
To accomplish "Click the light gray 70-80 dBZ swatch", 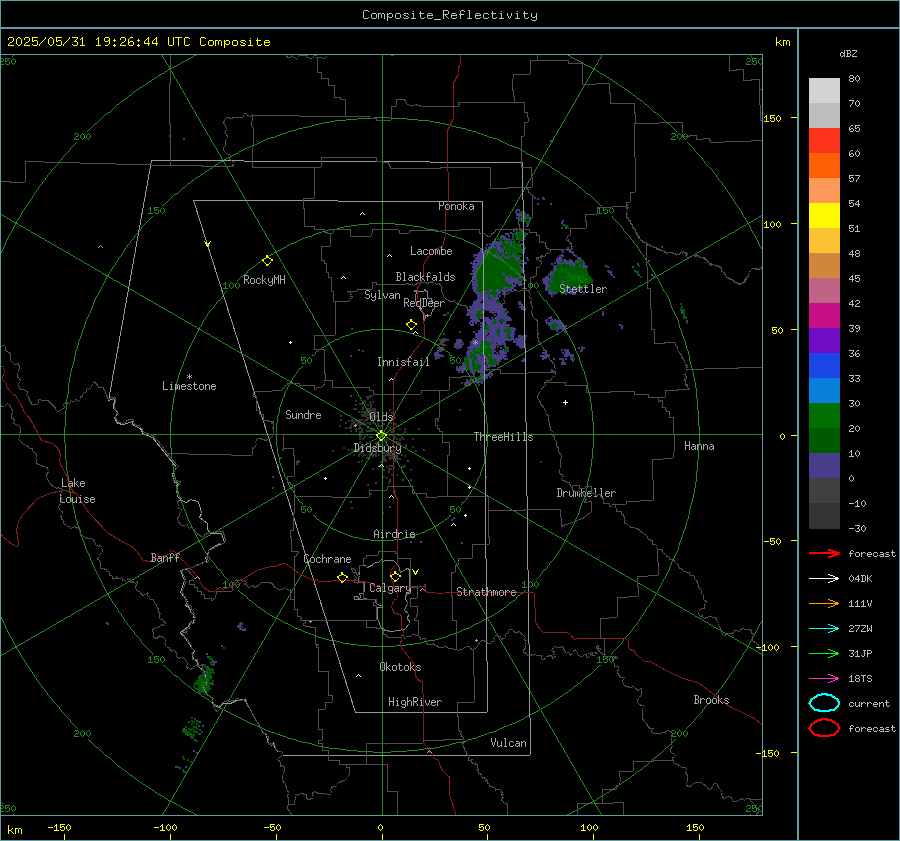I will [824, 91].
